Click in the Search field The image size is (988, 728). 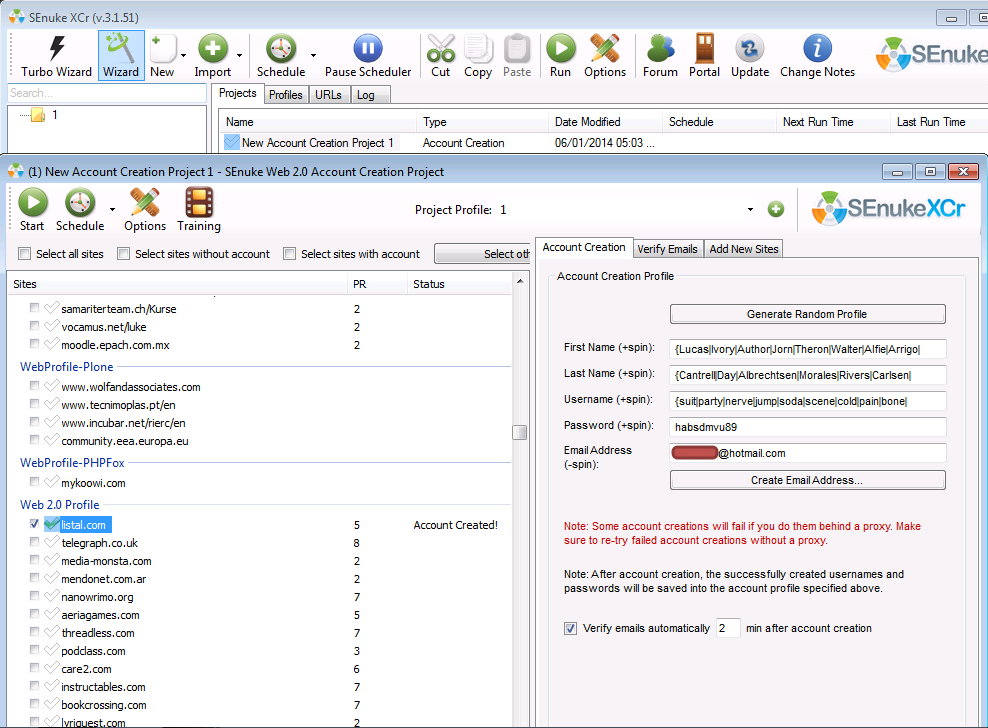point(108,93)
